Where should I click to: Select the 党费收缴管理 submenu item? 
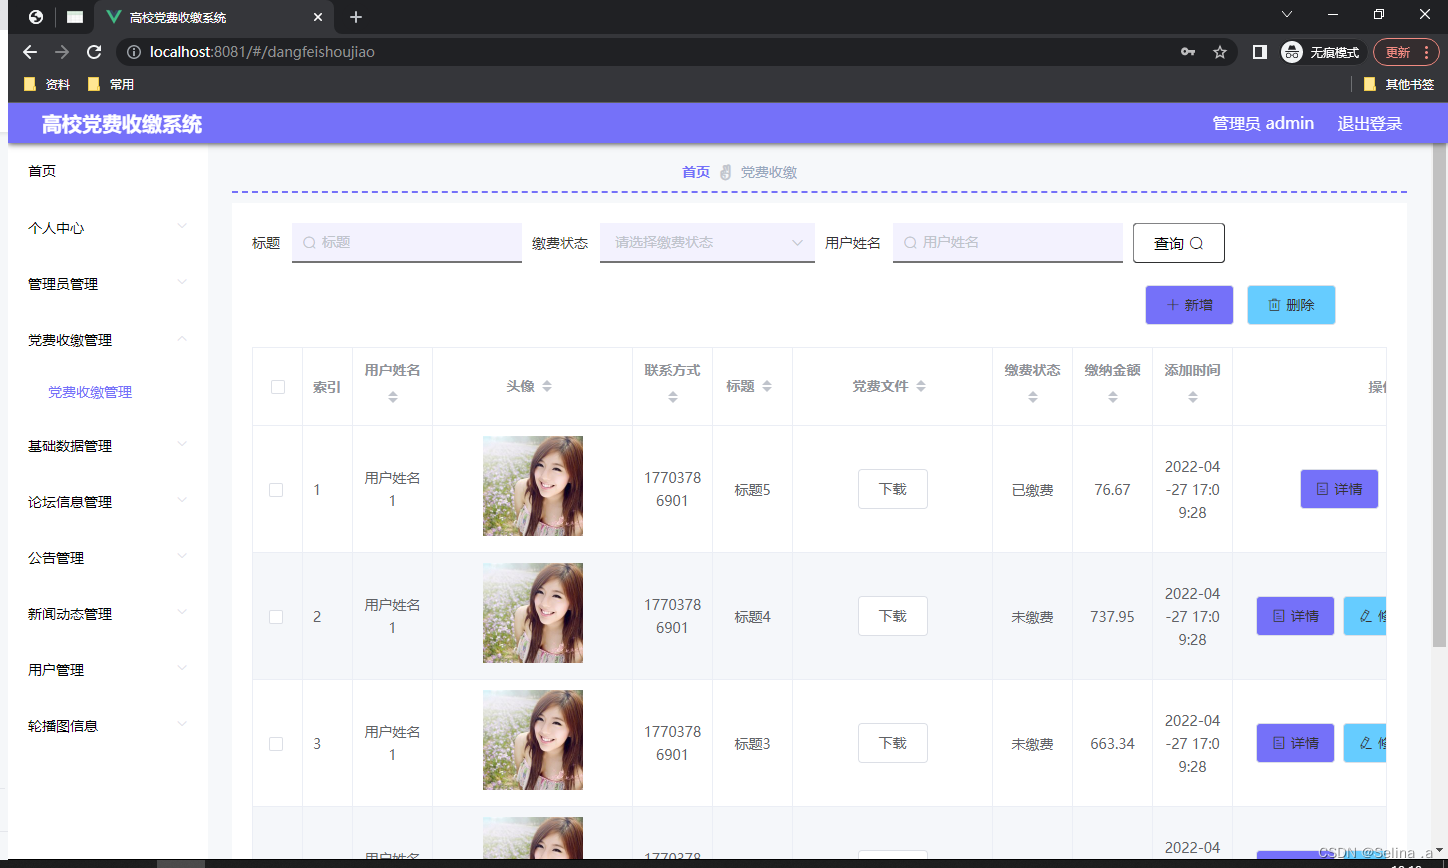pyautogui.click(x=90, y=393)
